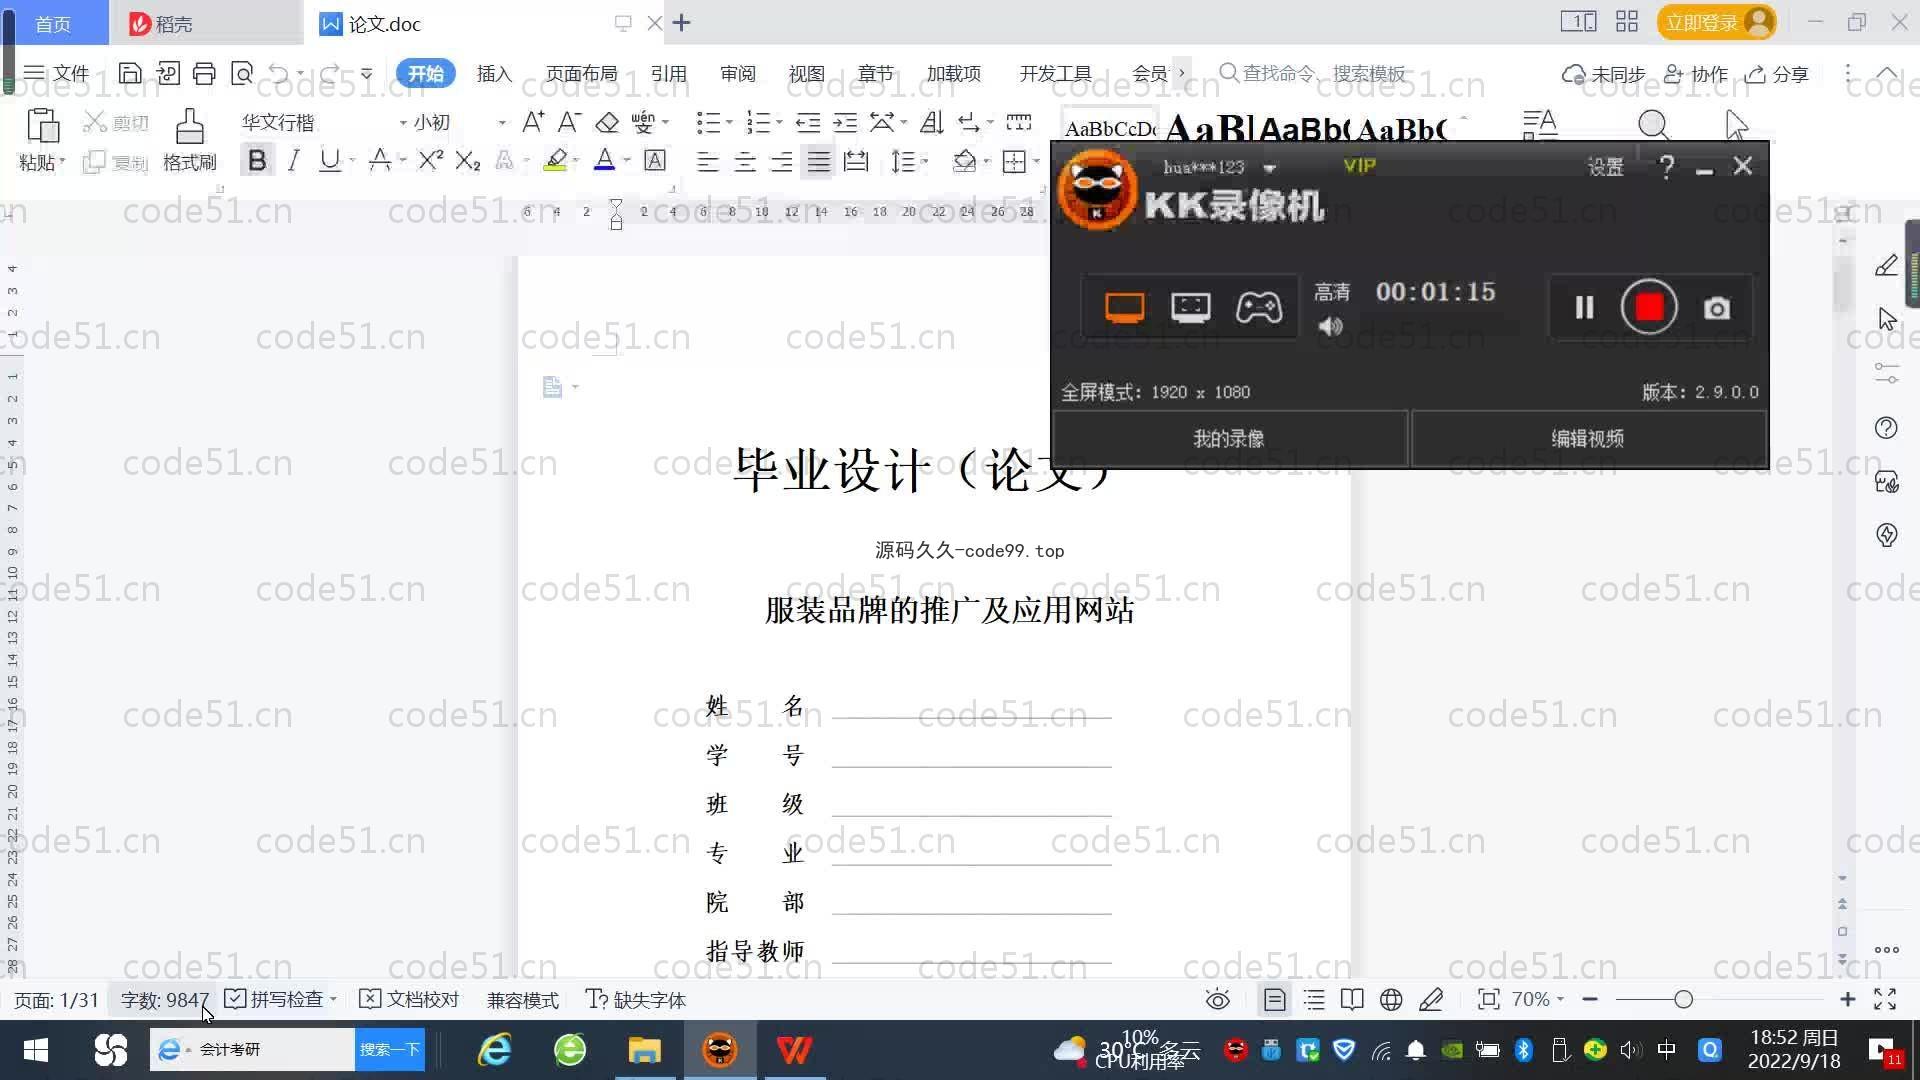Switch to reading layout view
1920x1080 pixels.
pos(1352,999)
